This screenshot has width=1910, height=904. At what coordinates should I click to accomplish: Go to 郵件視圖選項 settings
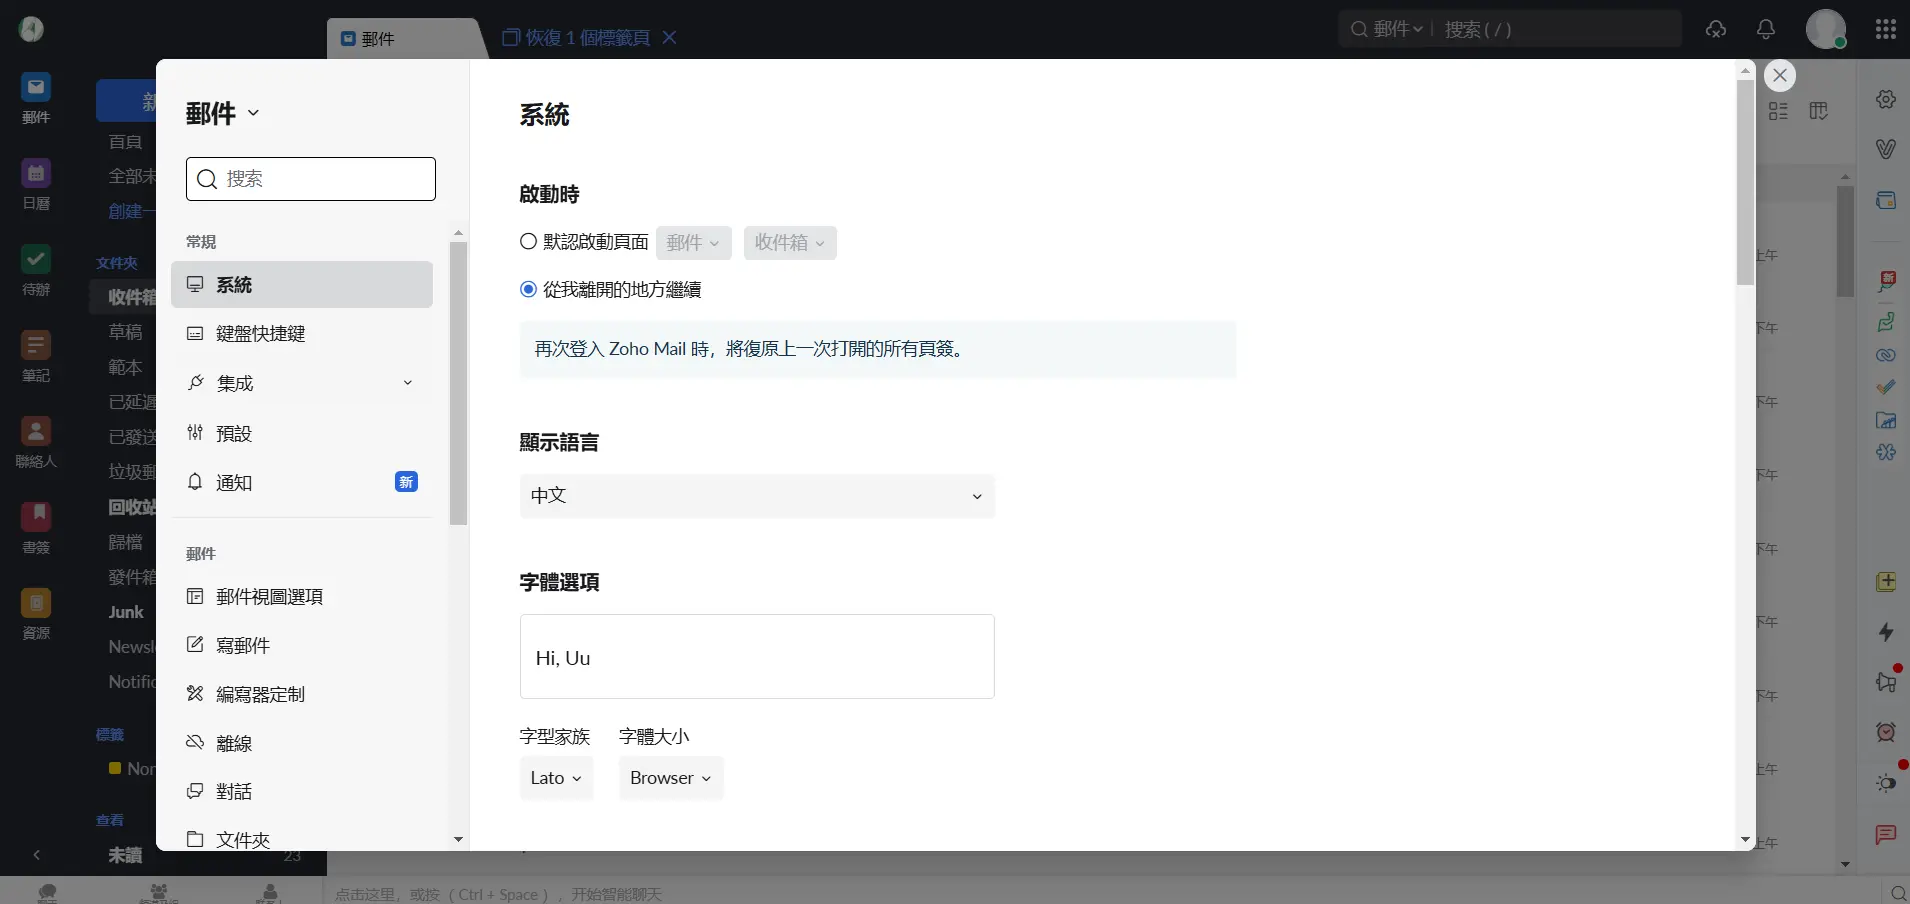(x=269, y=597)
